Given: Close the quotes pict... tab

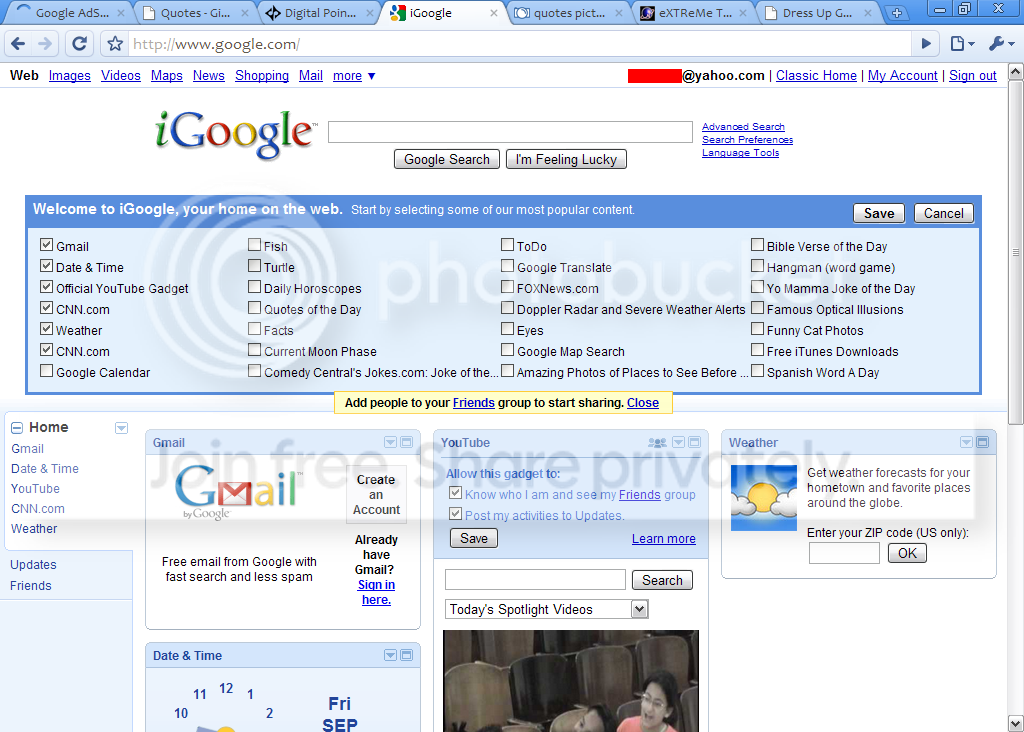Looking at the screenshot, I should click(x=618, y=13).
